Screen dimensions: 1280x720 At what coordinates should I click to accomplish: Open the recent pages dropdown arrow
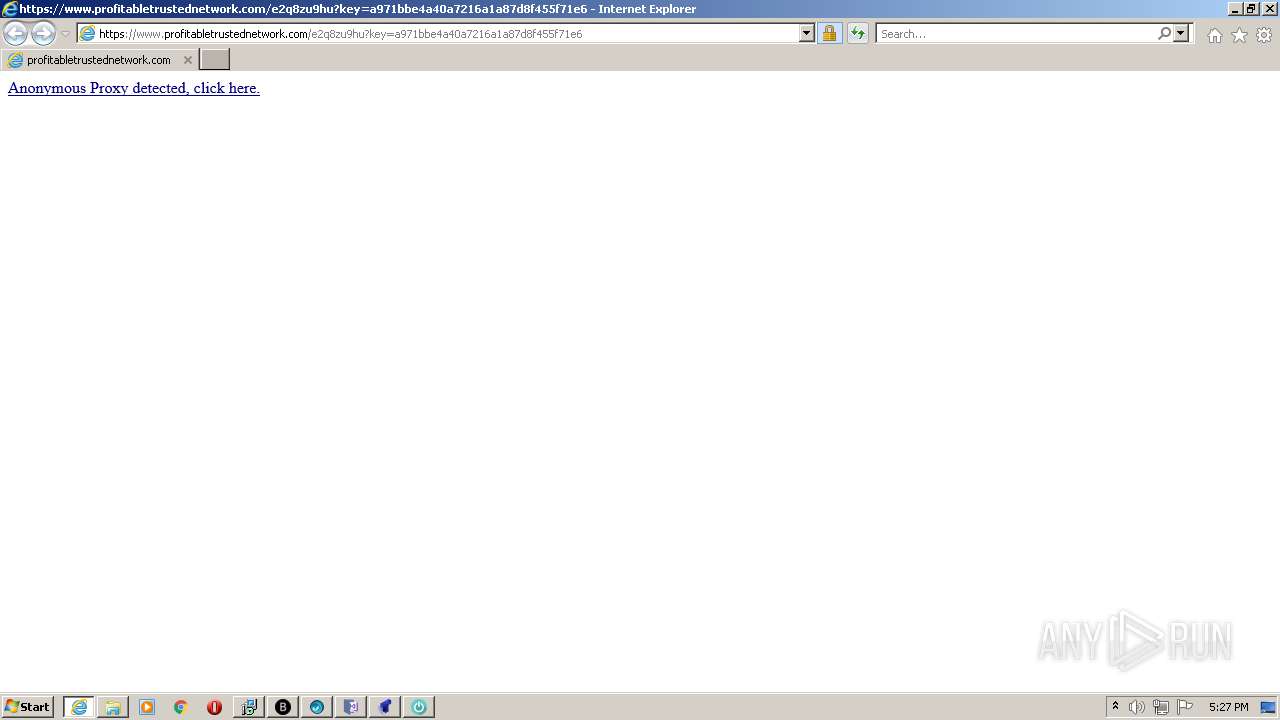[65, 34]
